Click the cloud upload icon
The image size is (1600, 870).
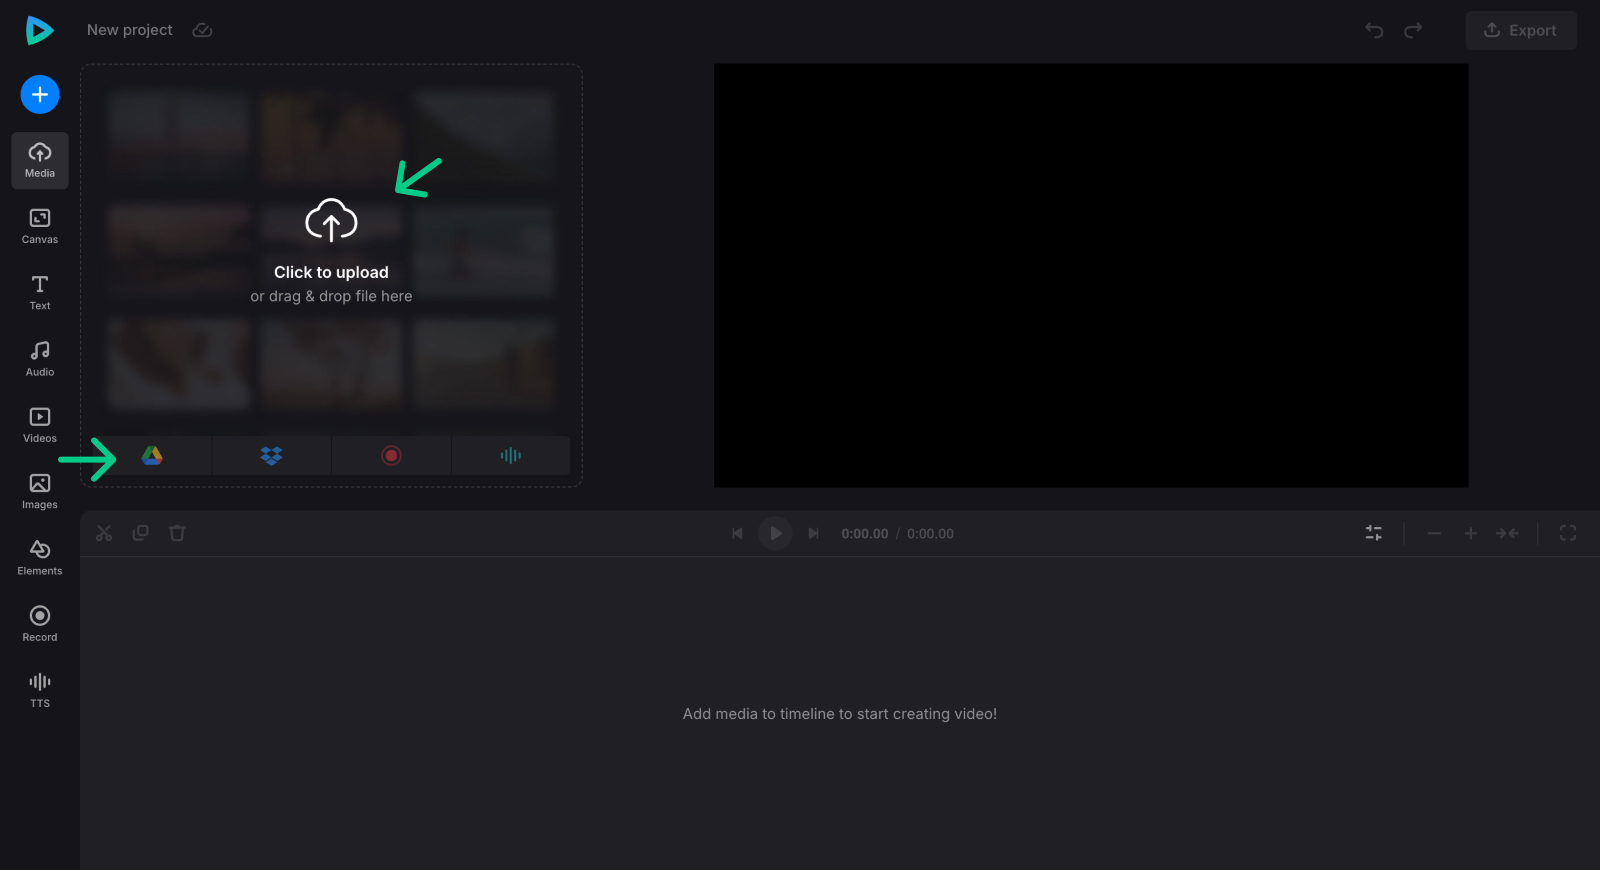tap(331, 220)
